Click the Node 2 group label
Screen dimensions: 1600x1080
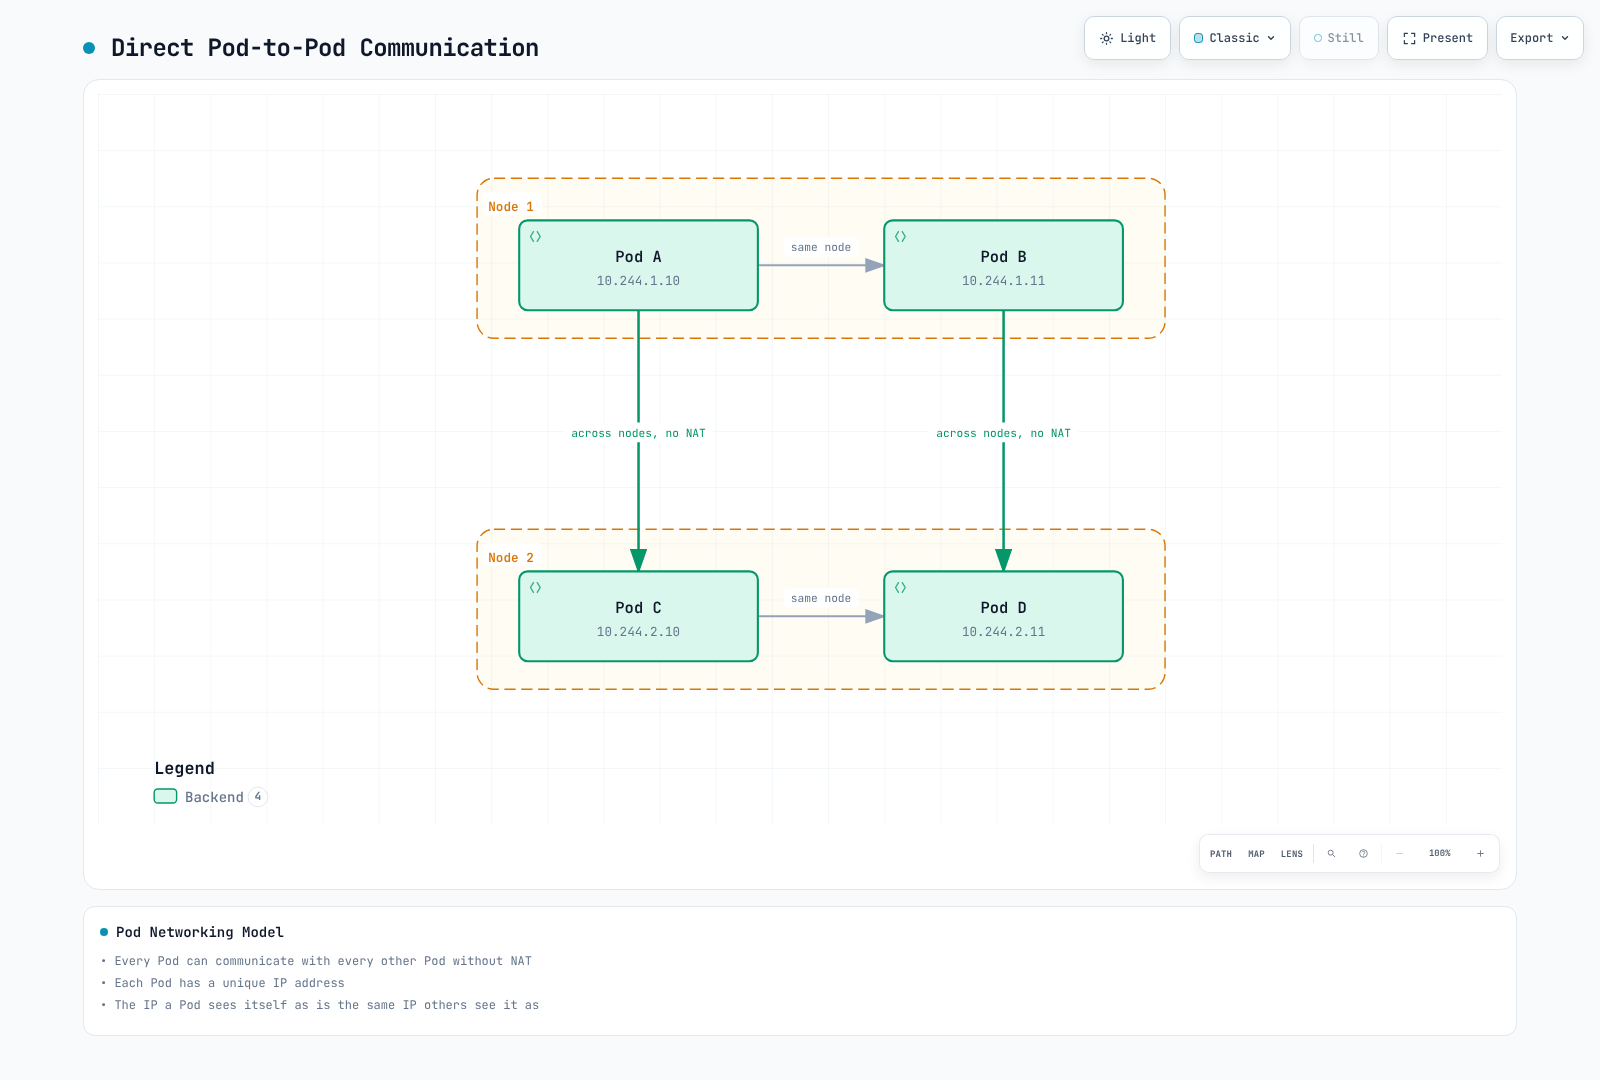click(x=511, y=558)
